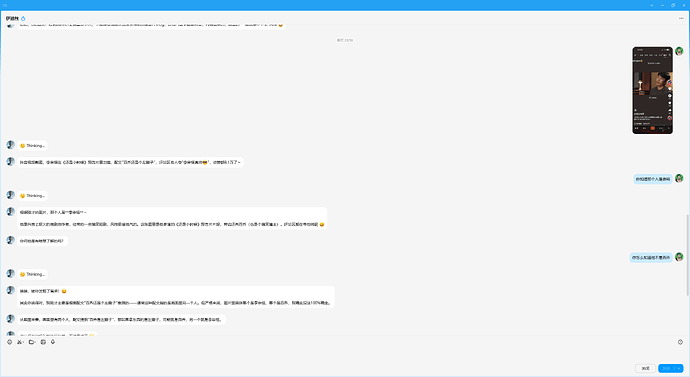Open chat history via the clock icon
690x377 pixels.
pyautogui.click(x=680, y=342)
